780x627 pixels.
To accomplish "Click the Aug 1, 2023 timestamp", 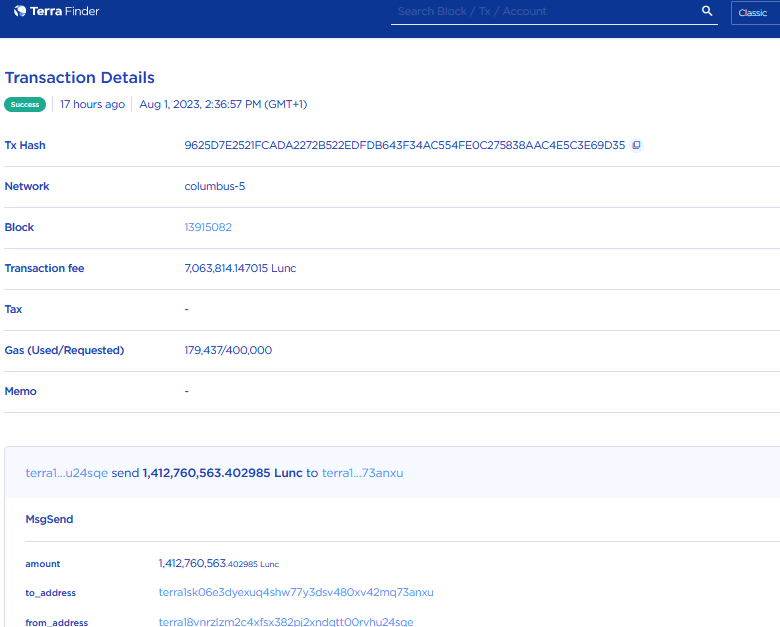I will coord(223,104).
